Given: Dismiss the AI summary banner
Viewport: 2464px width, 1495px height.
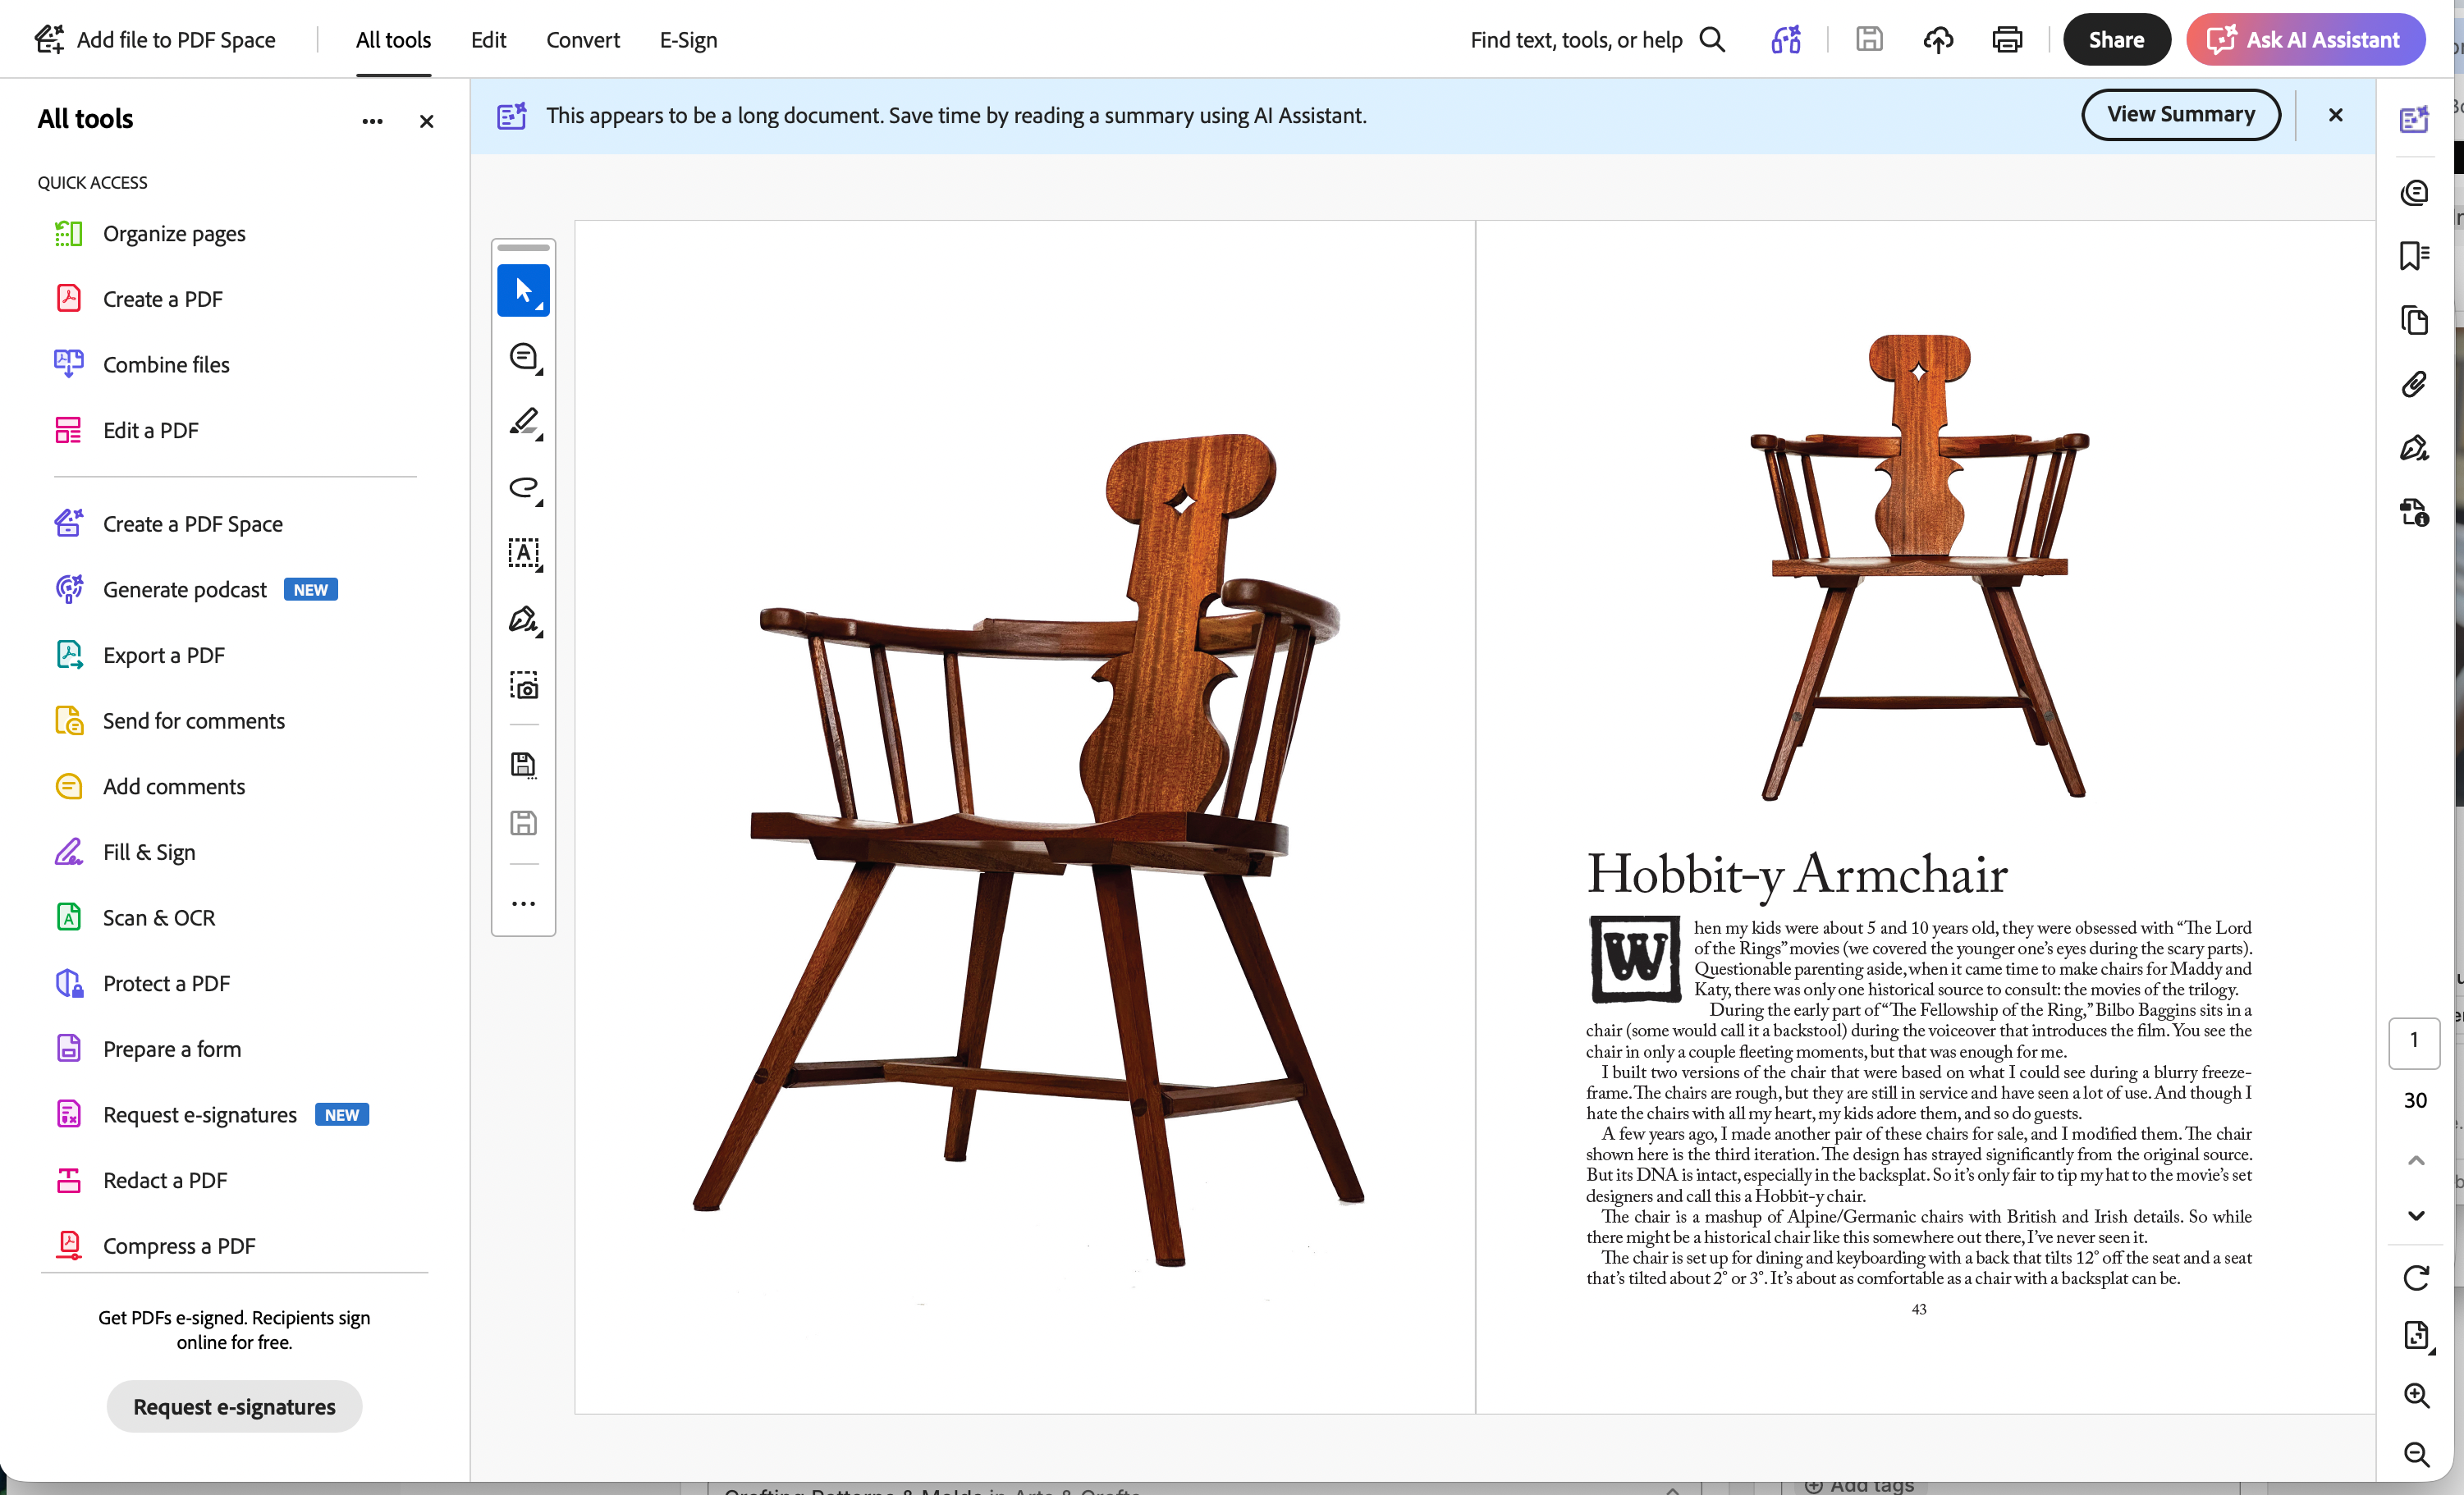Looking at the screenshot, I should coord(2336,115).
